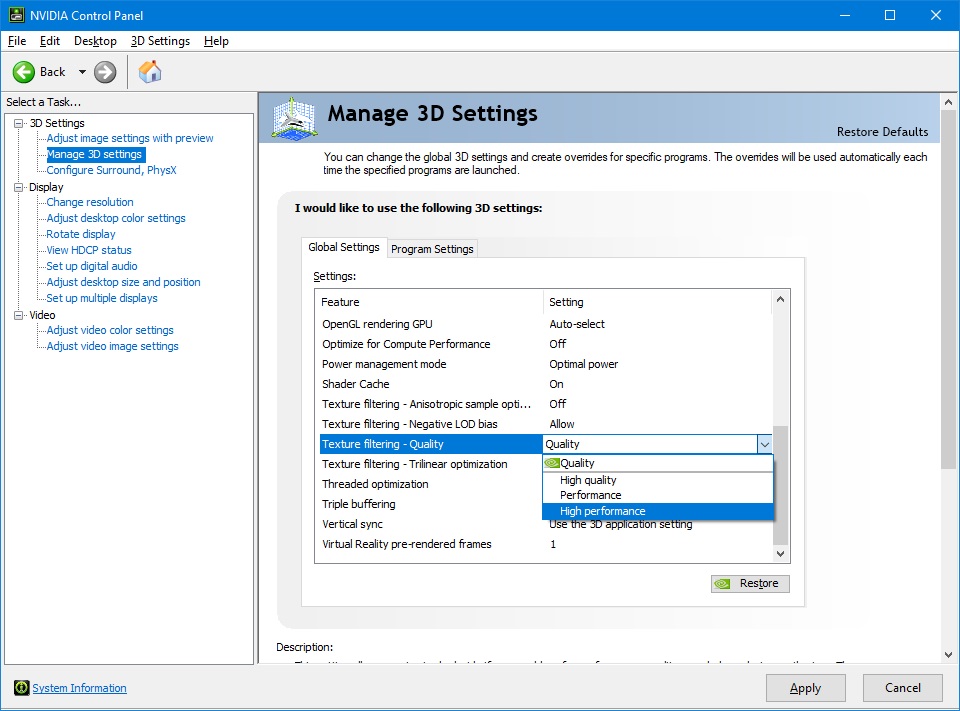Collapse the Display tree node

(x=19, y=187)
